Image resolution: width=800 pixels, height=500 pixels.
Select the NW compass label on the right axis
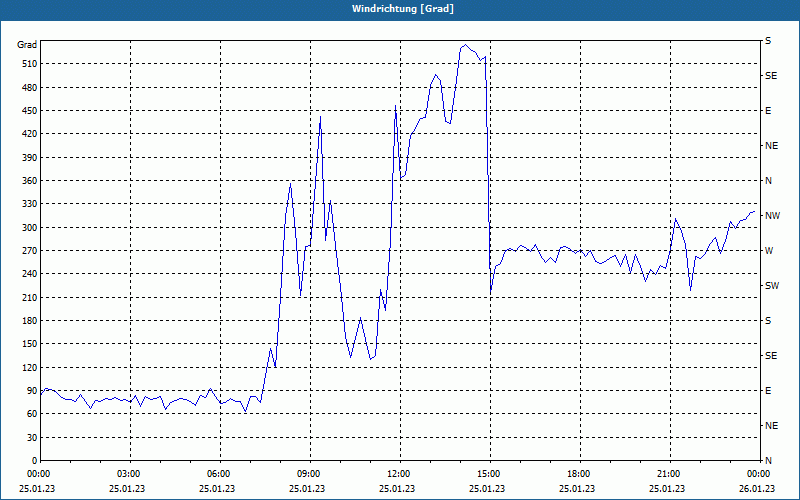(772, 216)
